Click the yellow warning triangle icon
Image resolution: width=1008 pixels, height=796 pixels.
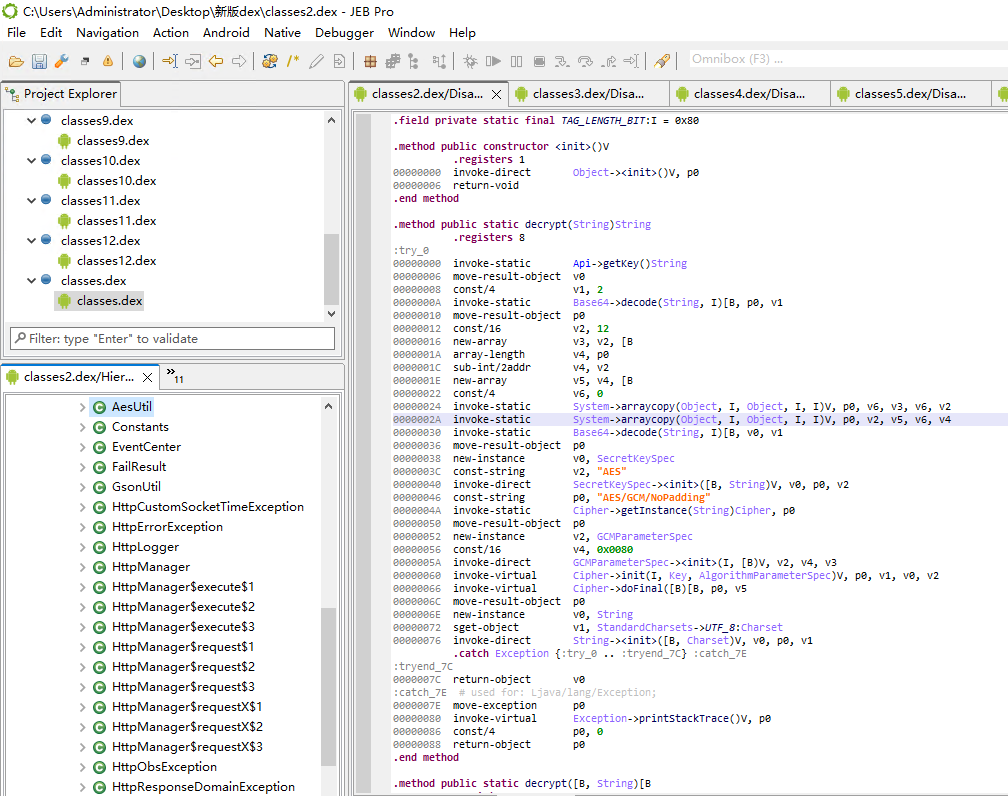point(108,61)
